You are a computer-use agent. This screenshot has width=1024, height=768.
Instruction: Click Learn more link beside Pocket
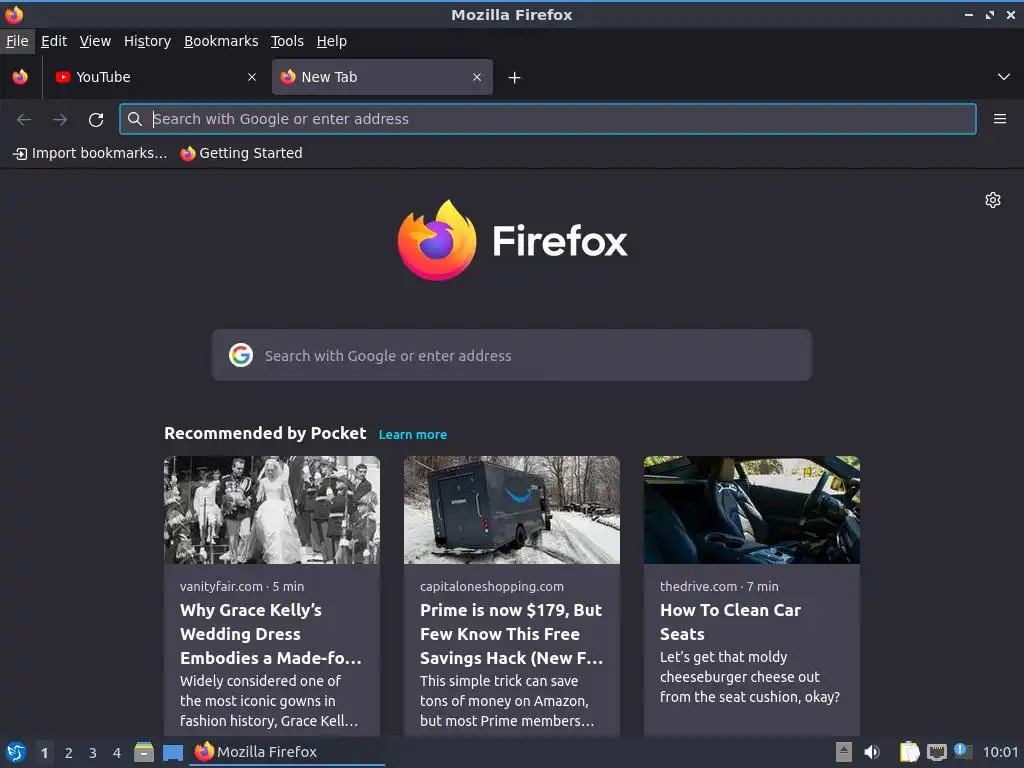(413, 434)
